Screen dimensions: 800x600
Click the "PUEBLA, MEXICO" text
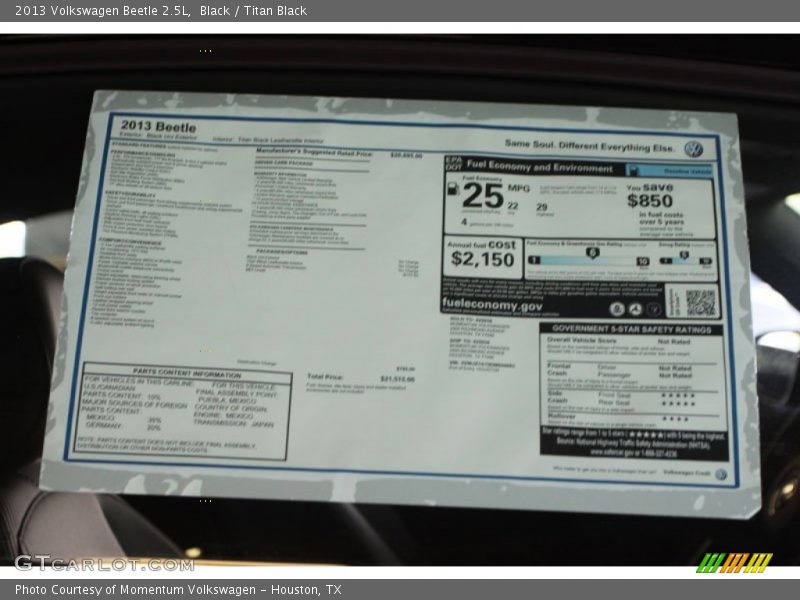[x=228, y=401]
